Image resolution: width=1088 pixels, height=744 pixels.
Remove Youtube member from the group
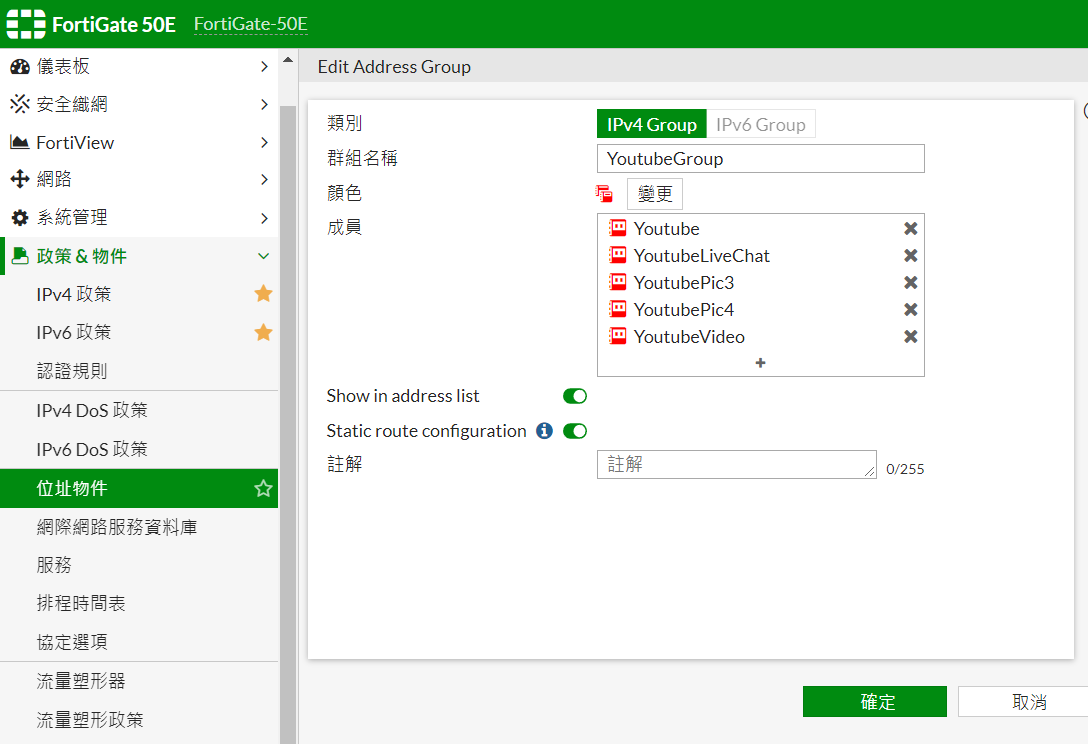coord(910,229)
